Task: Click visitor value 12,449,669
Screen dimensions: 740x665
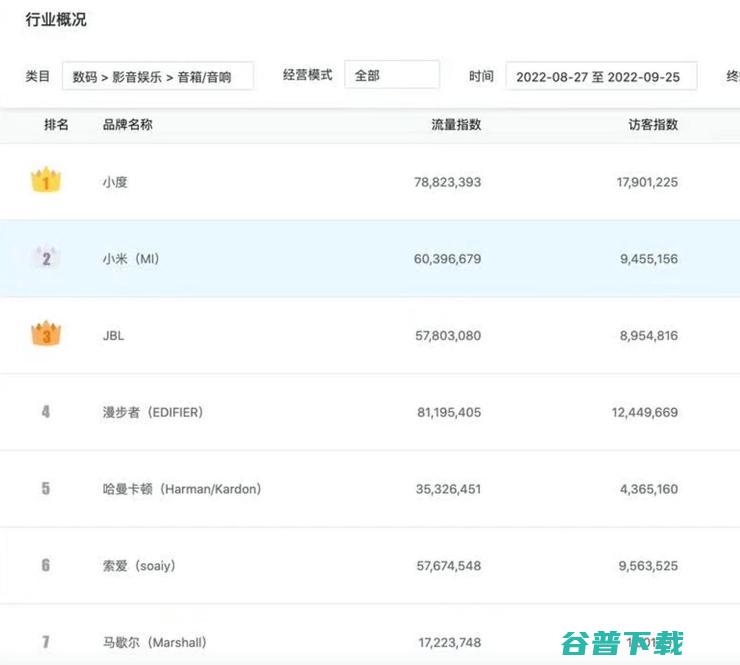Action: pyautogui.click(x=645, y=412)
